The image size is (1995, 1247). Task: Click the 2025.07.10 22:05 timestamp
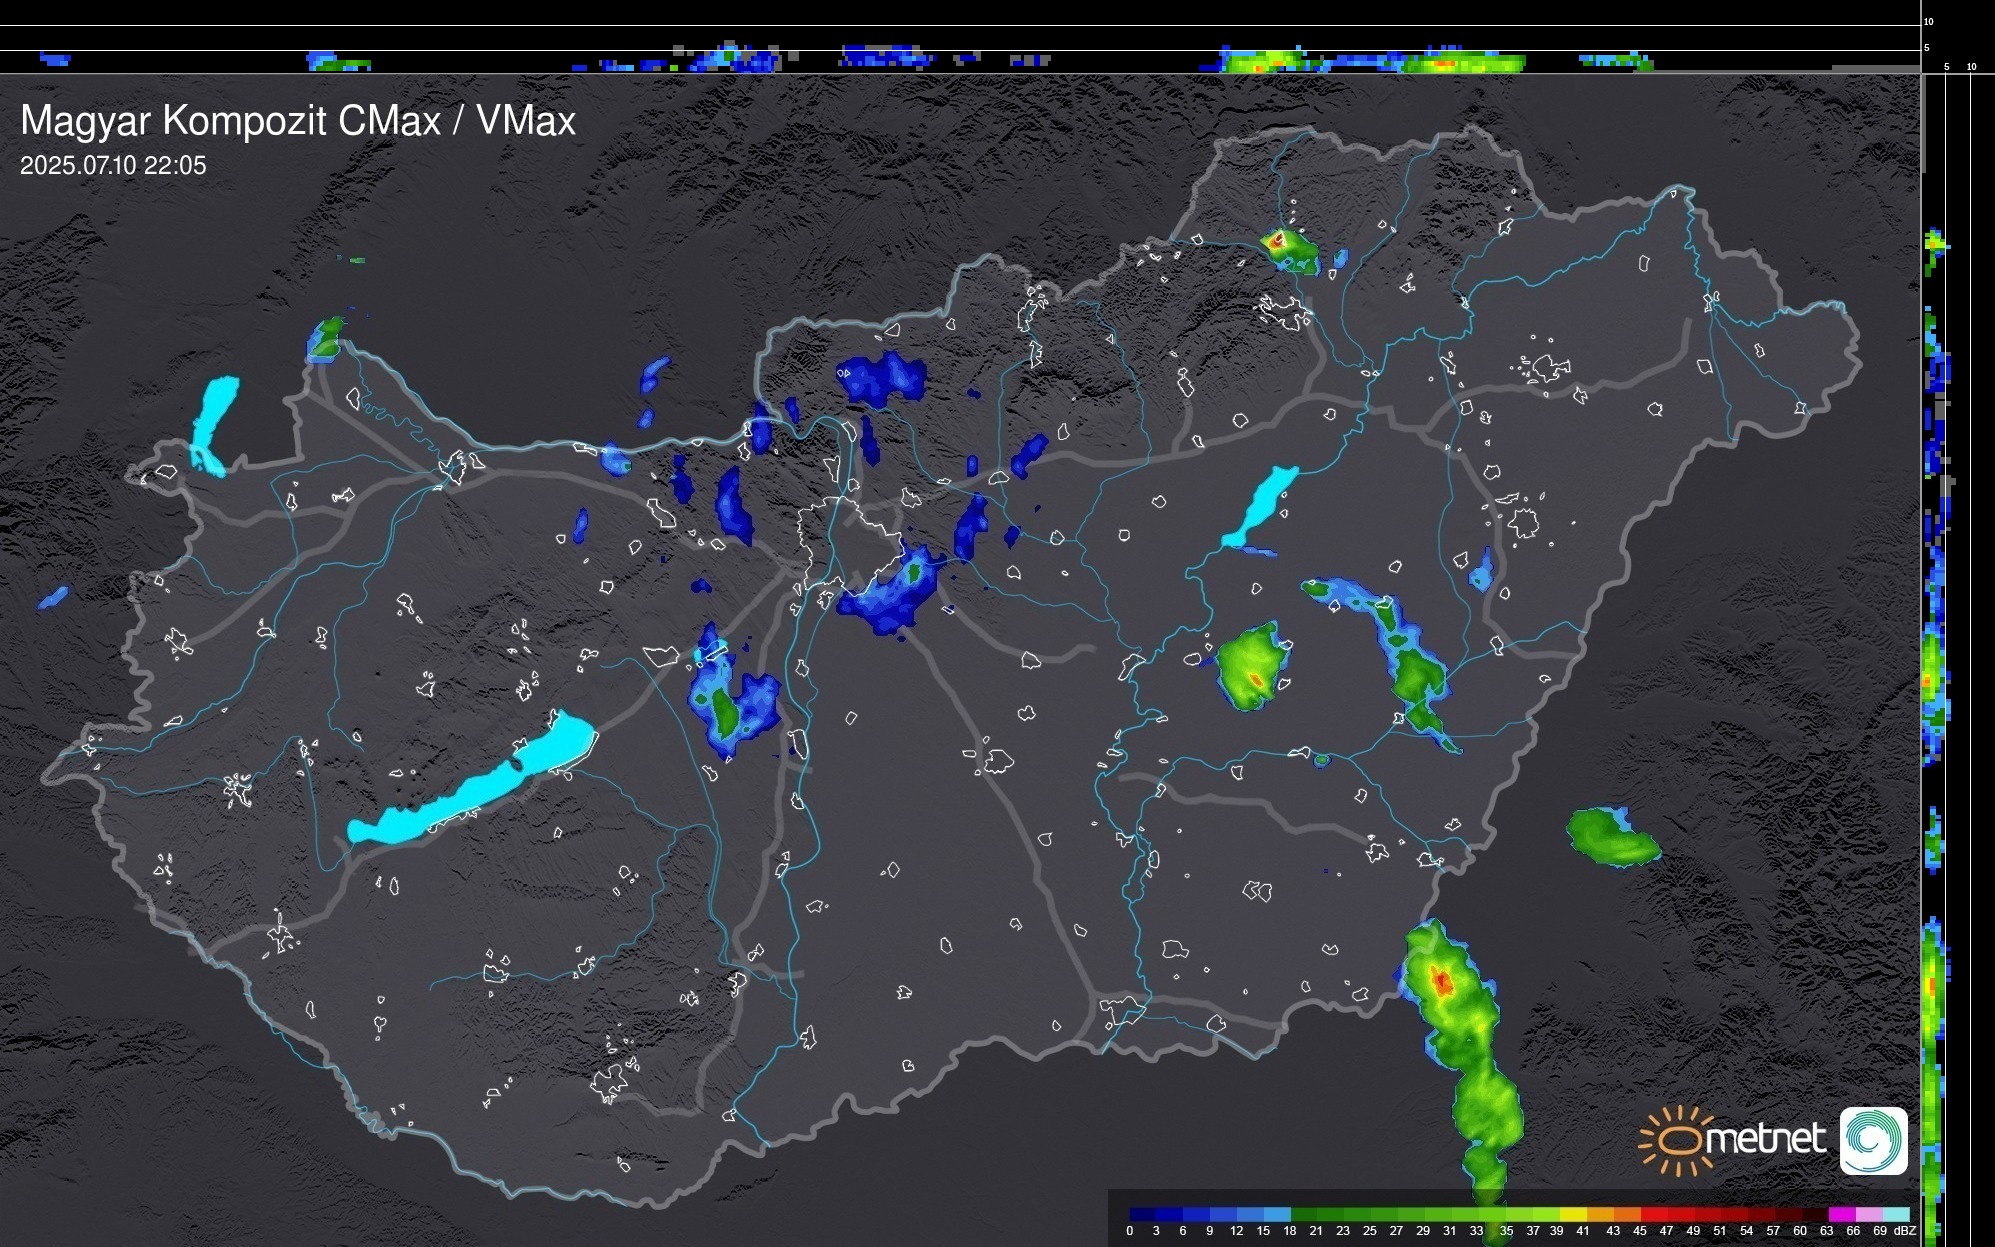coord(113,166)
